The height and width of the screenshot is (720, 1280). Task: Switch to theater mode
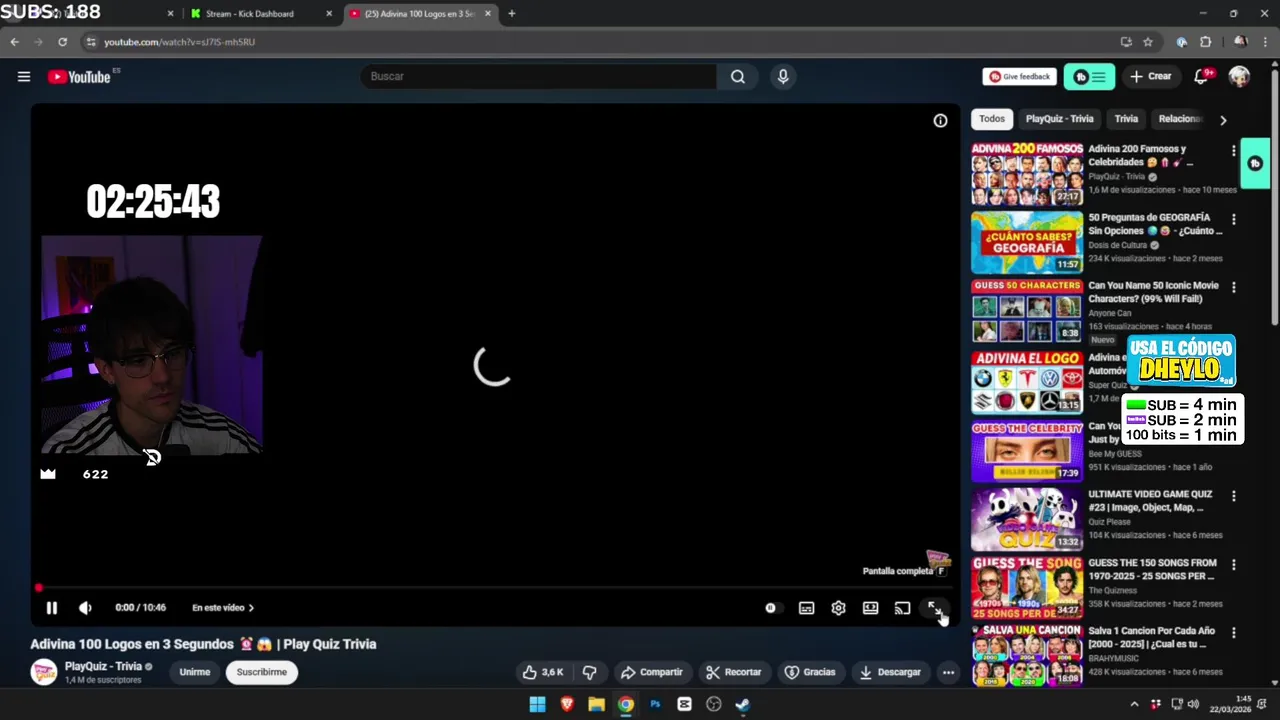870,607
